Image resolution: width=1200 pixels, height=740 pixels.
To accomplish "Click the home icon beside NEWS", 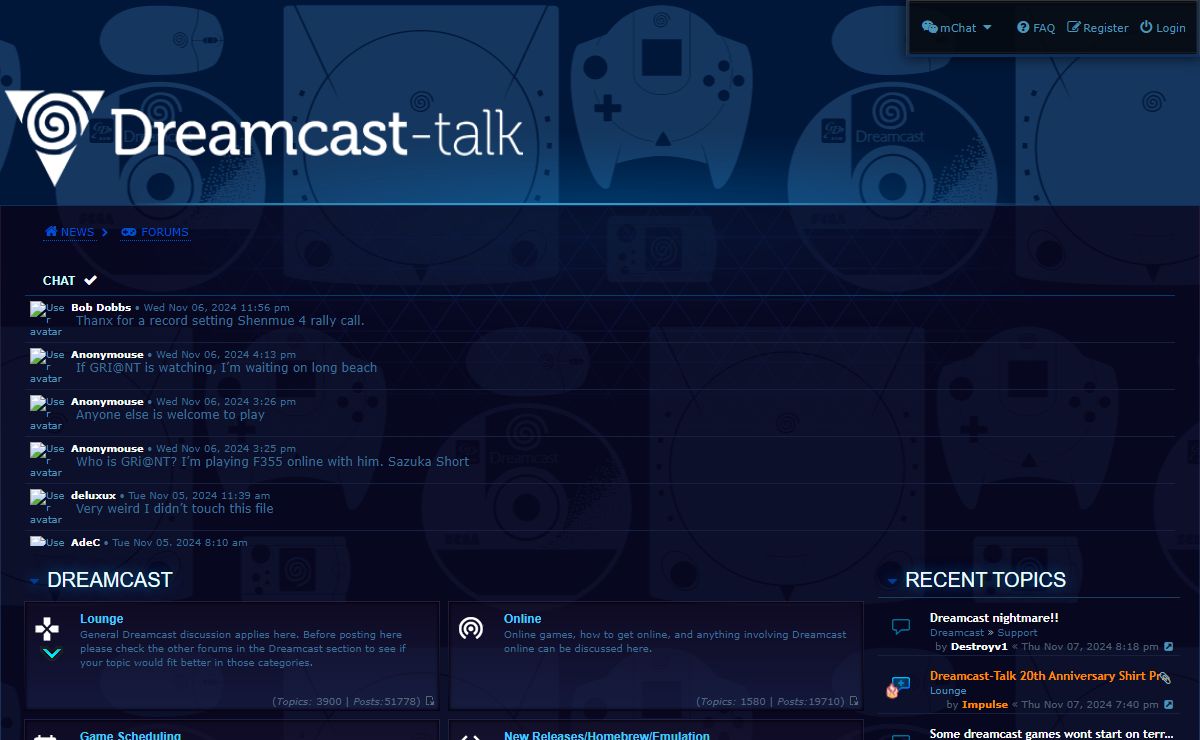I will (x=51, y=232).
